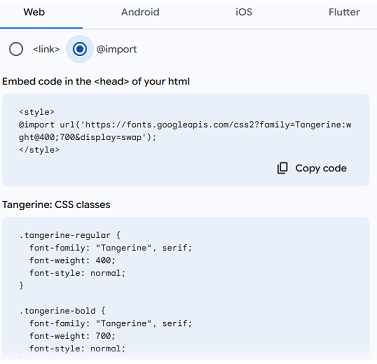This screenshot has height=364, width=377.
Task: Click the closing </style> tag line
Action: pos(39,150)
